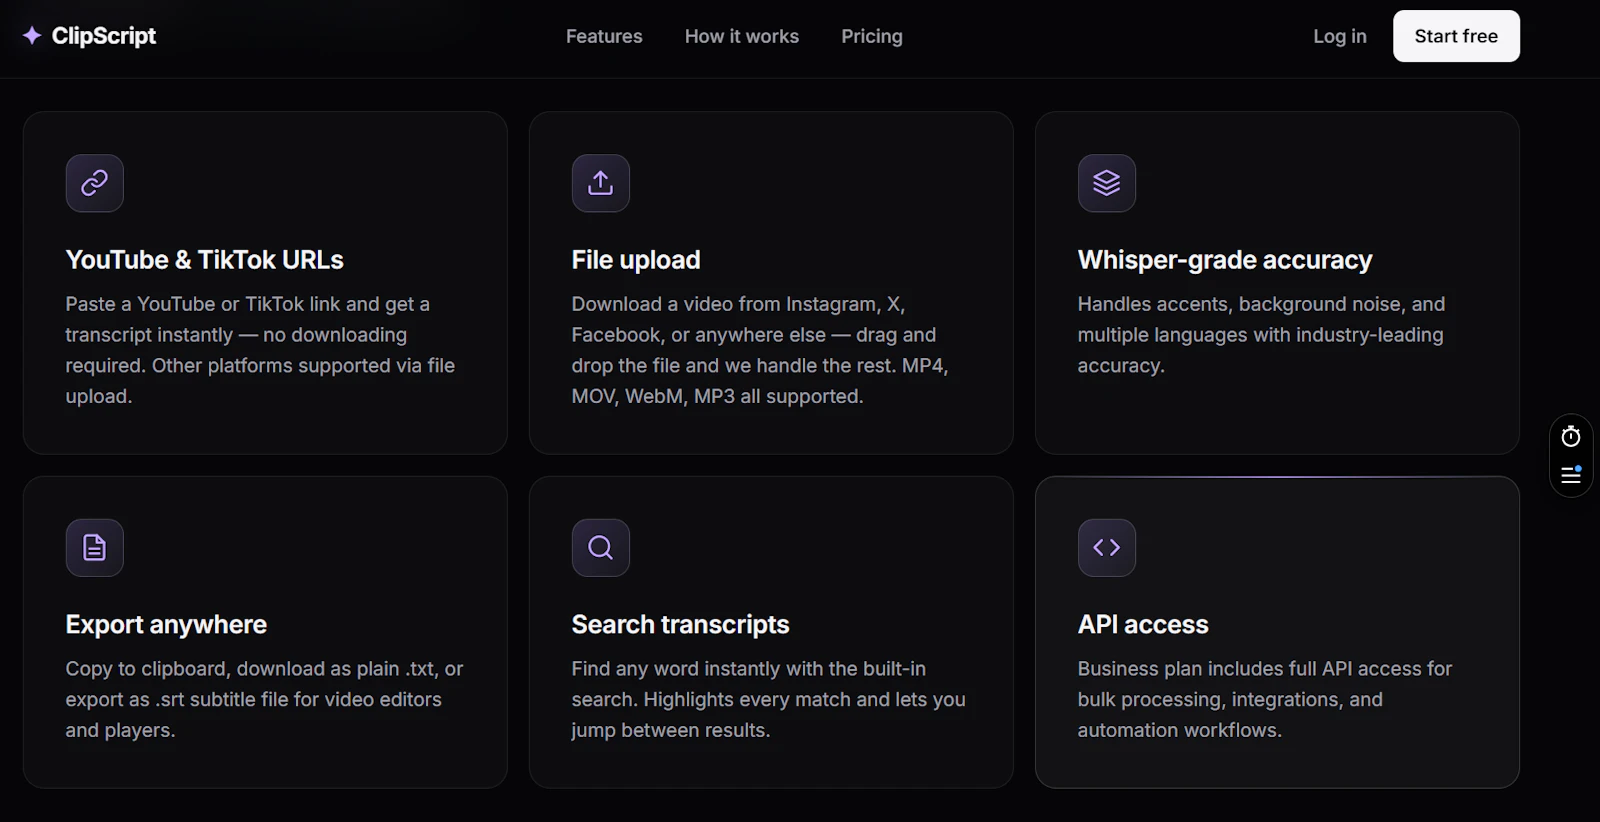Click the paragraph starting 'Handles accents, background noise'
This screenshot has height=822, width=1600.
[x=1262, y=335]
